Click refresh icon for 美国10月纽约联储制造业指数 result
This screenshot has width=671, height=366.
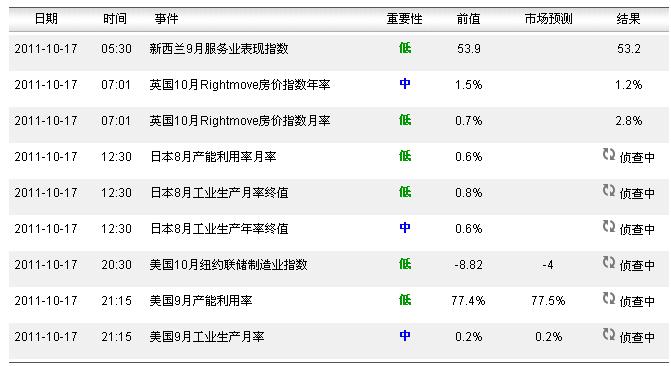click(609, 262)
